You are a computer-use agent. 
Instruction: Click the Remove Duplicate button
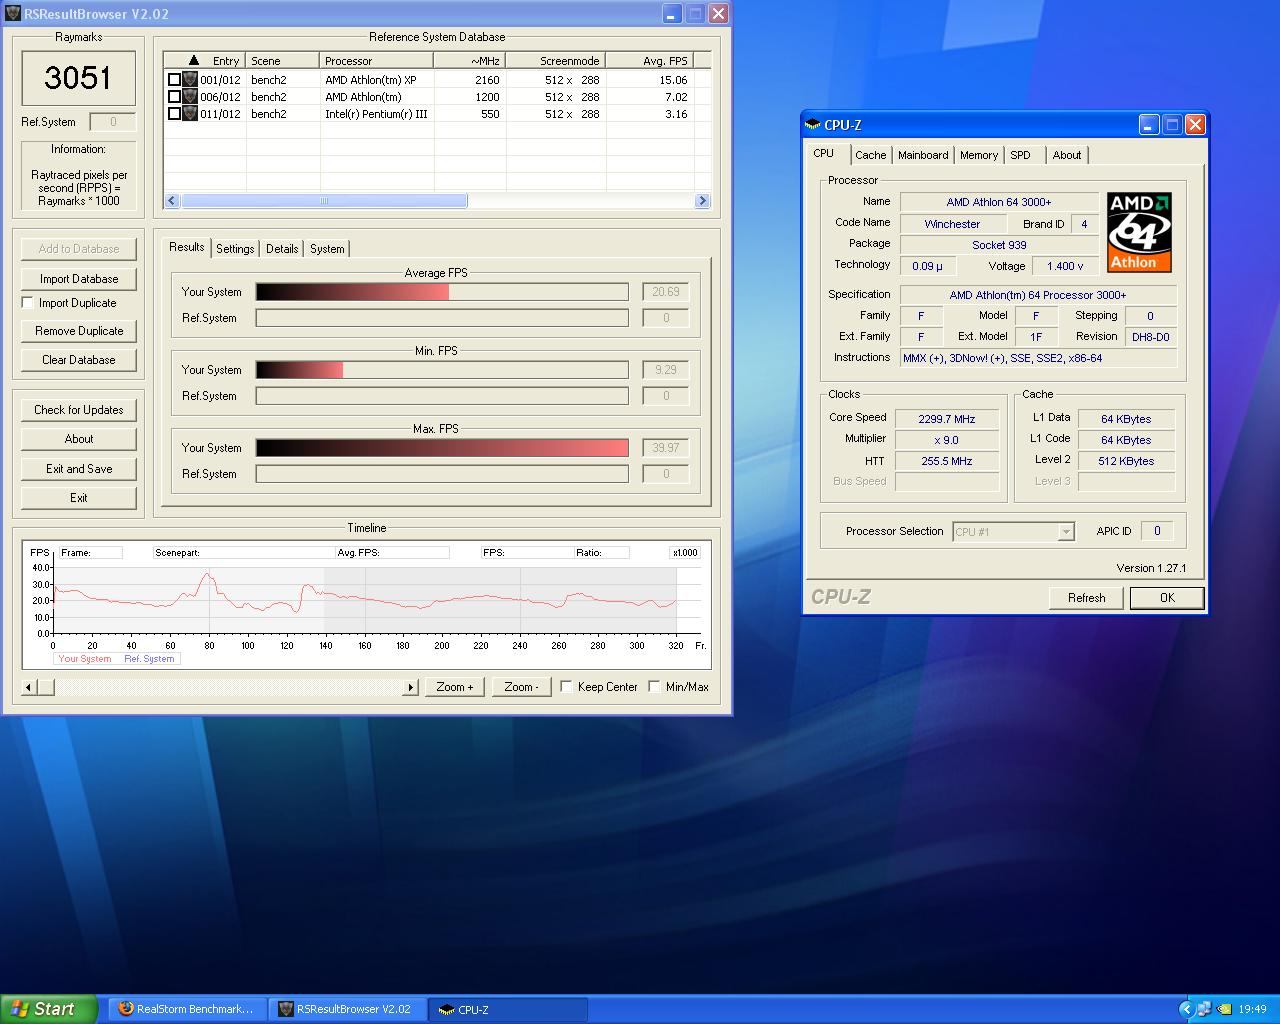pos(79,331)
